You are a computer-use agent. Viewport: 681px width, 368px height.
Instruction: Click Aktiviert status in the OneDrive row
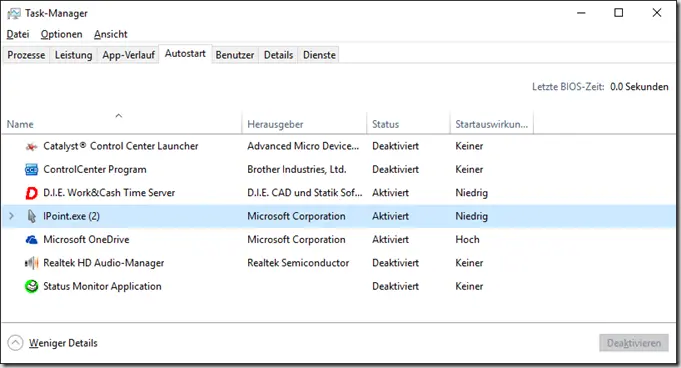coord(390,239)
